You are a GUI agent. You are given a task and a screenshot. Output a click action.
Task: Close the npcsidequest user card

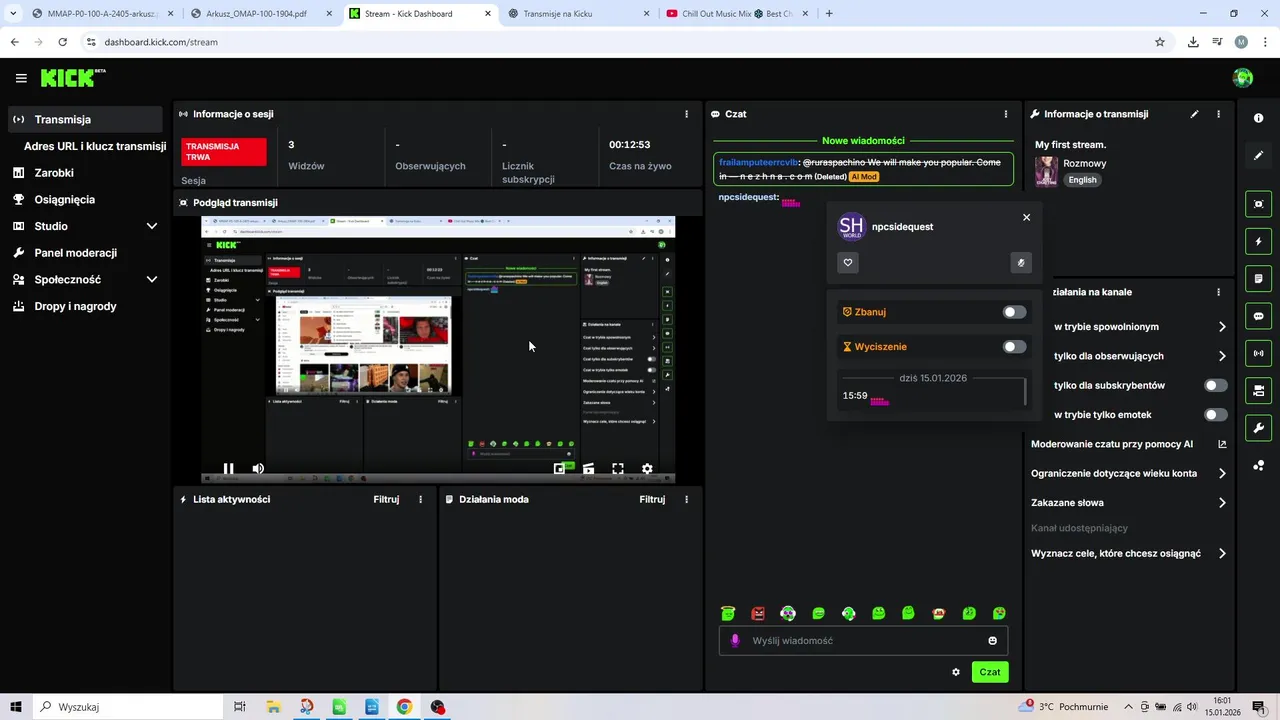coord(1026,217)
